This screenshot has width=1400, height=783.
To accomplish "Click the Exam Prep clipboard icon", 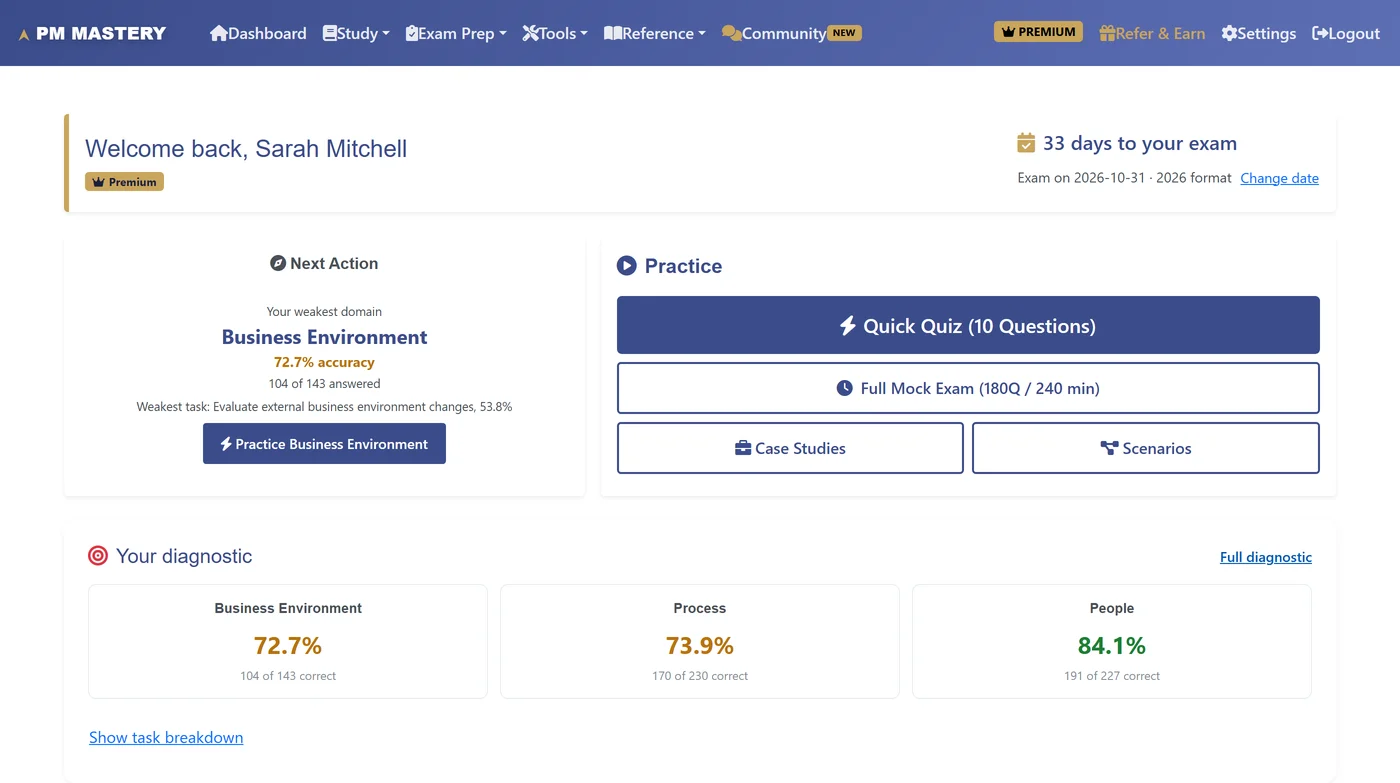I will [x=412, y=33].
